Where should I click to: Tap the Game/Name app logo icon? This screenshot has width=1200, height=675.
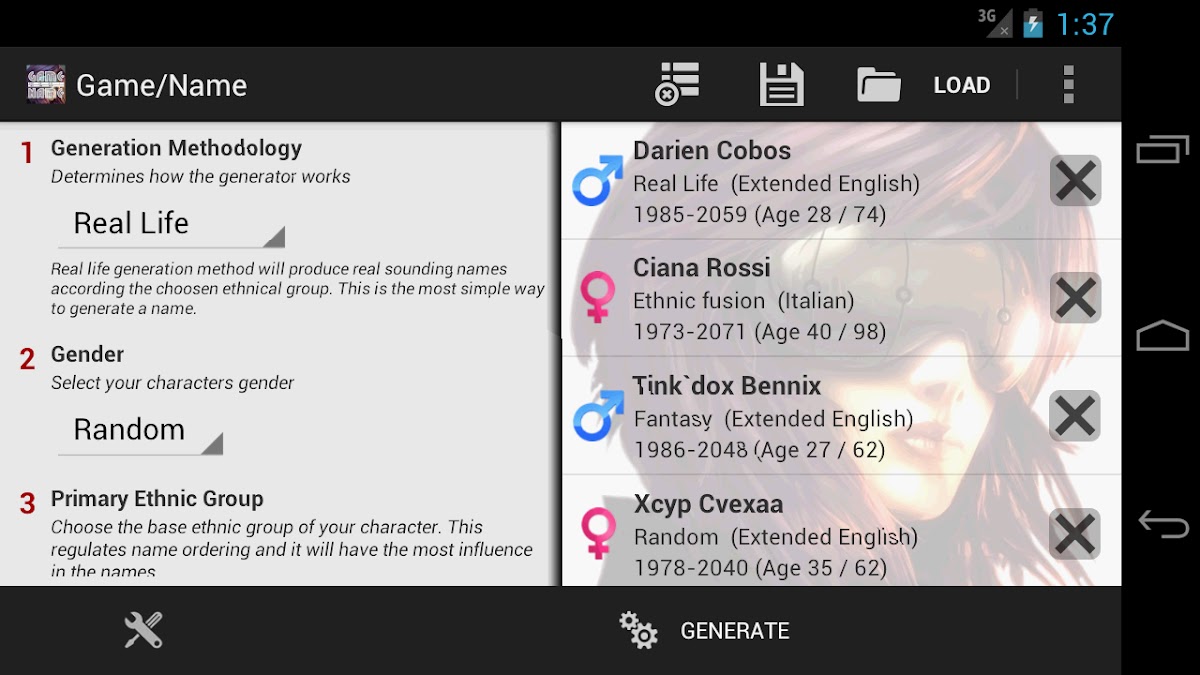[x=46, y=85]
